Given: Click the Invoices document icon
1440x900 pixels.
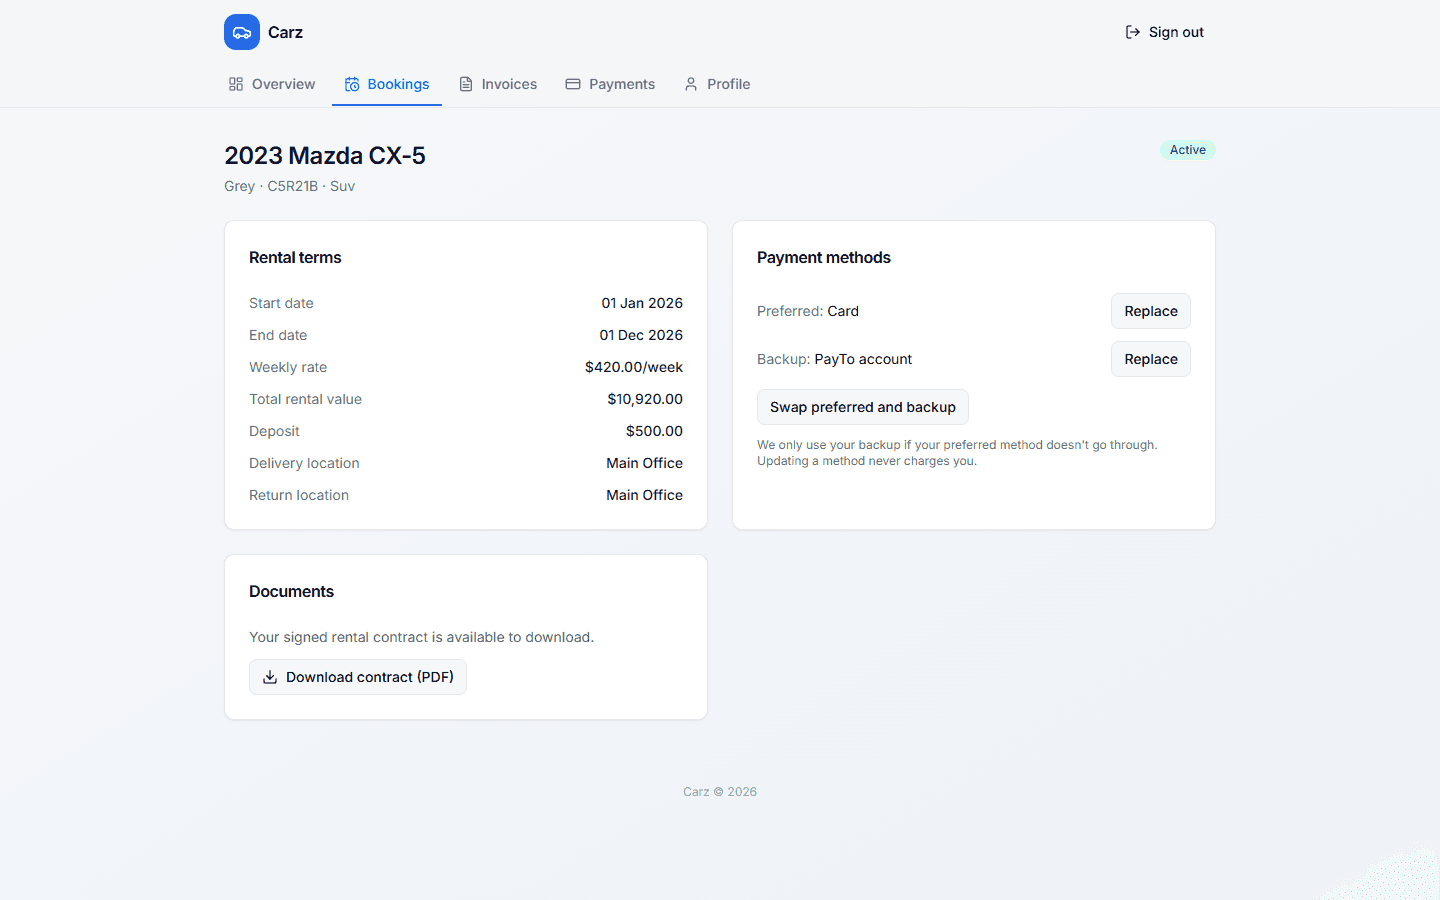Looking at the screenshot, I should point(466,84).
